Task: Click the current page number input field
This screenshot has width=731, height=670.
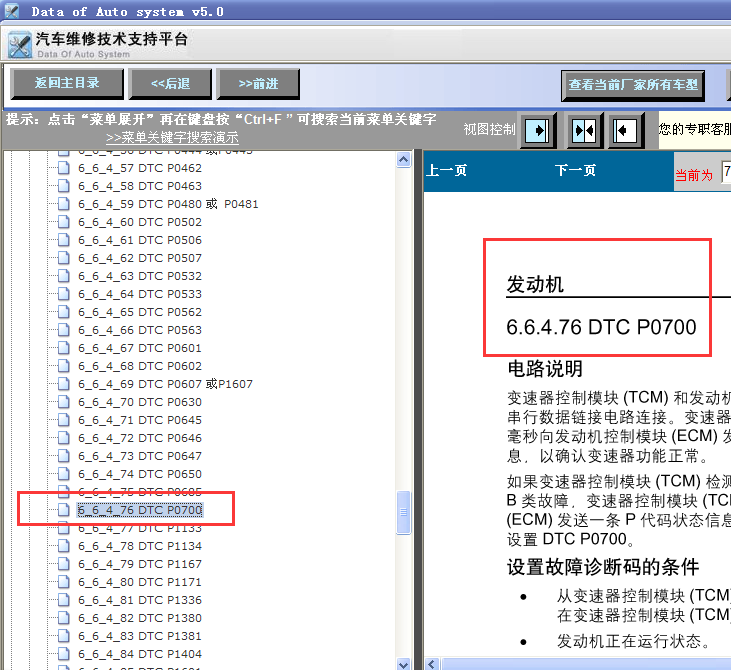Action: point(726,172)
